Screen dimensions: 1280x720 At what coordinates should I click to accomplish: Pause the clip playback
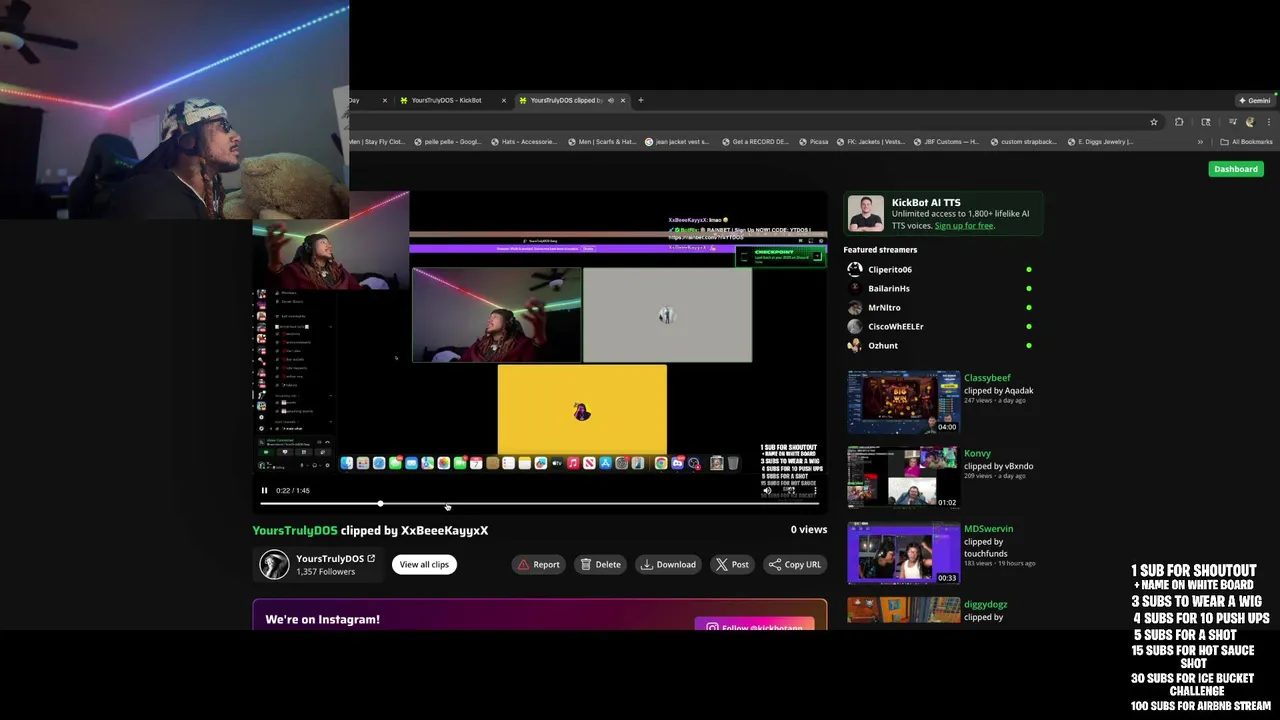[264, 490]
